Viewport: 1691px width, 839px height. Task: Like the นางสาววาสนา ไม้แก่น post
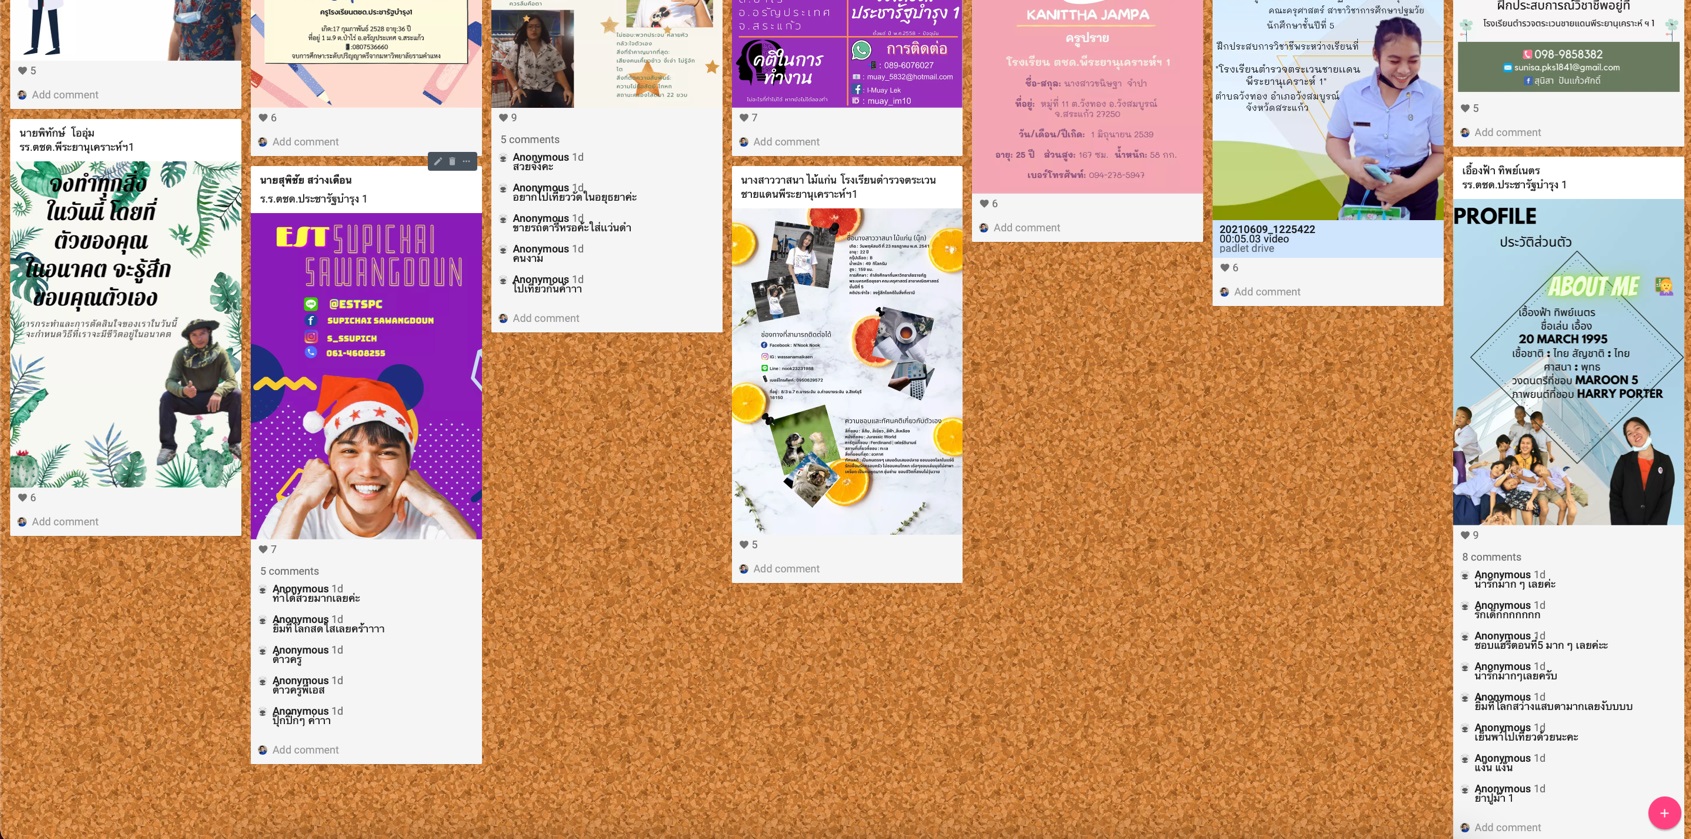click(x=743, y=545)
